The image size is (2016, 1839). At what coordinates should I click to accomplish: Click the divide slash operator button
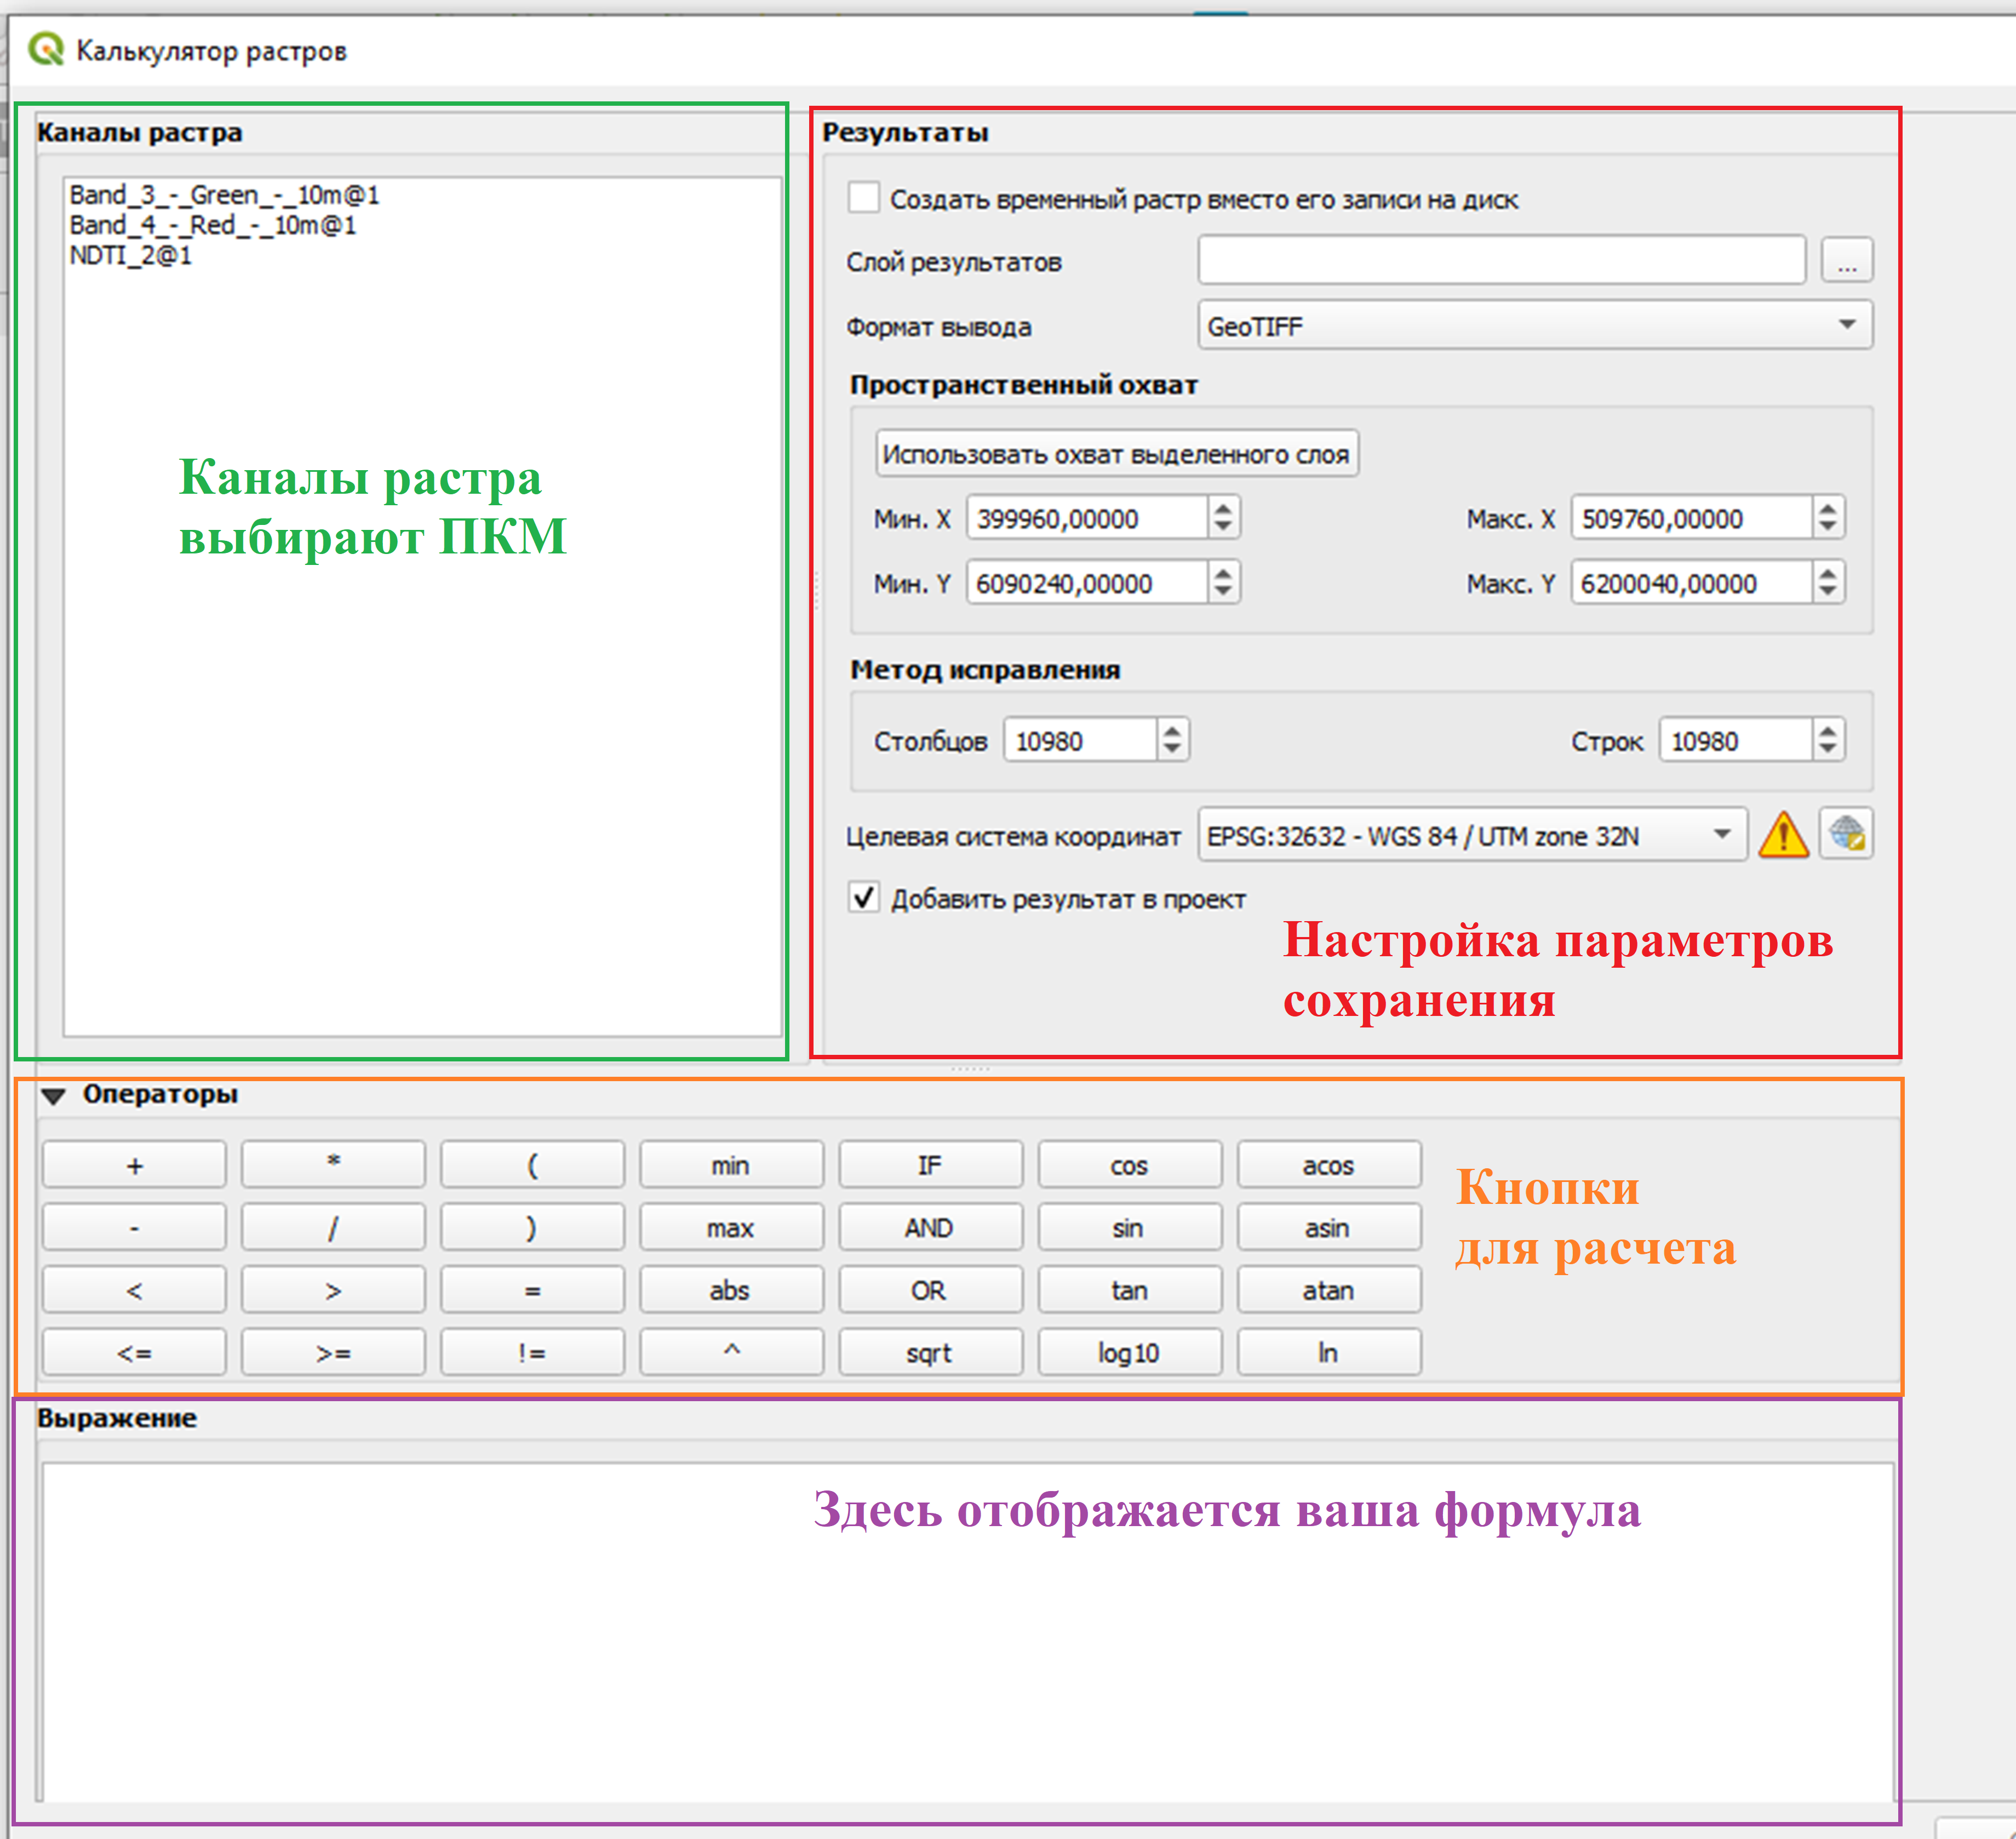click(x=333, y=1227)
